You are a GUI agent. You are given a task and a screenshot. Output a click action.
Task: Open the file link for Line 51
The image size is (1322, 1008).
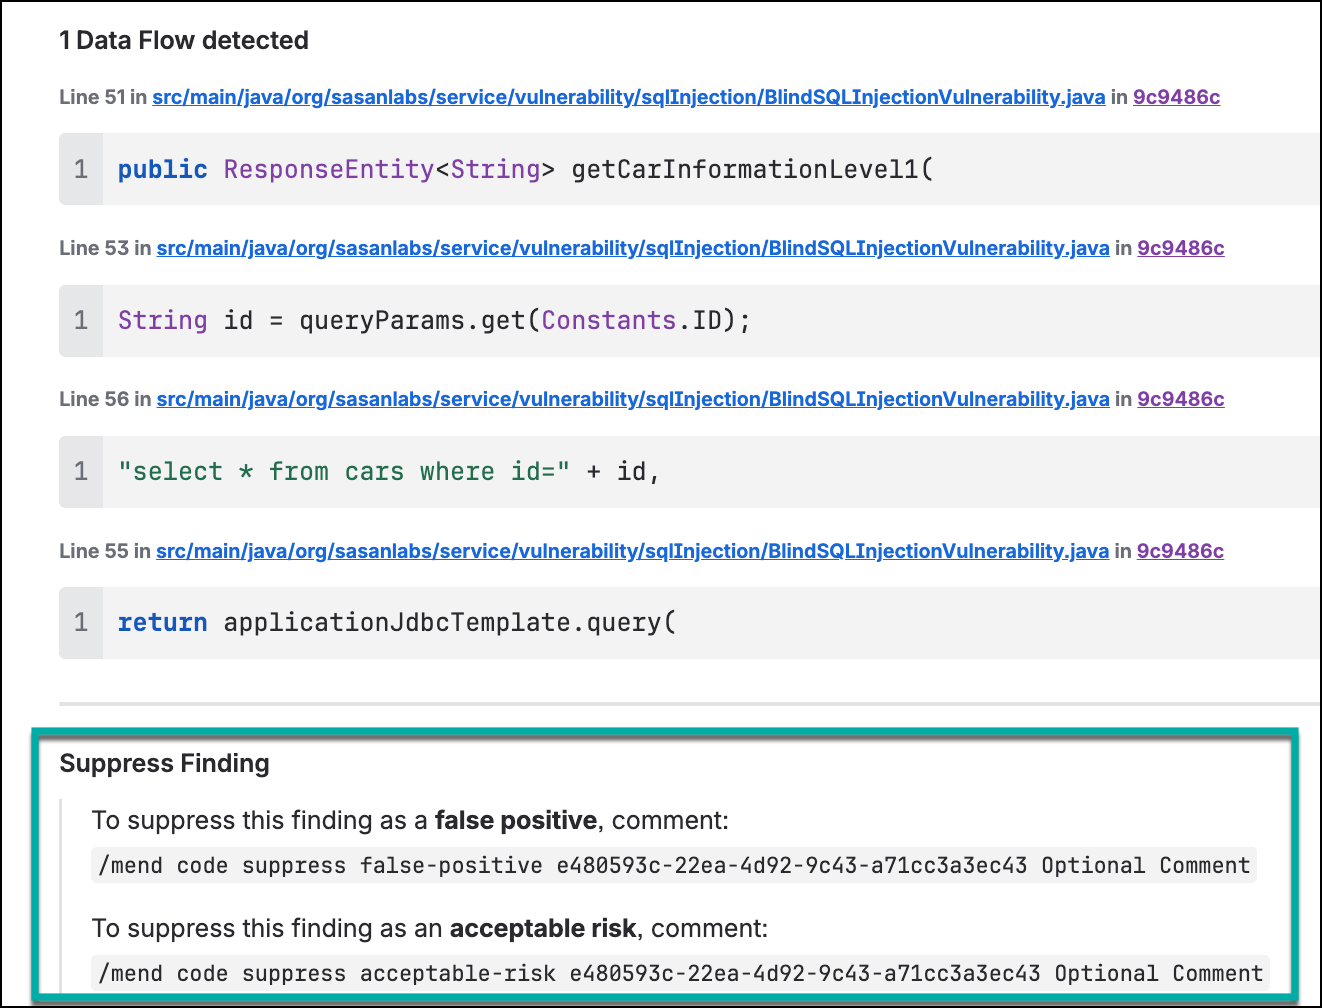tap(628, 97)
